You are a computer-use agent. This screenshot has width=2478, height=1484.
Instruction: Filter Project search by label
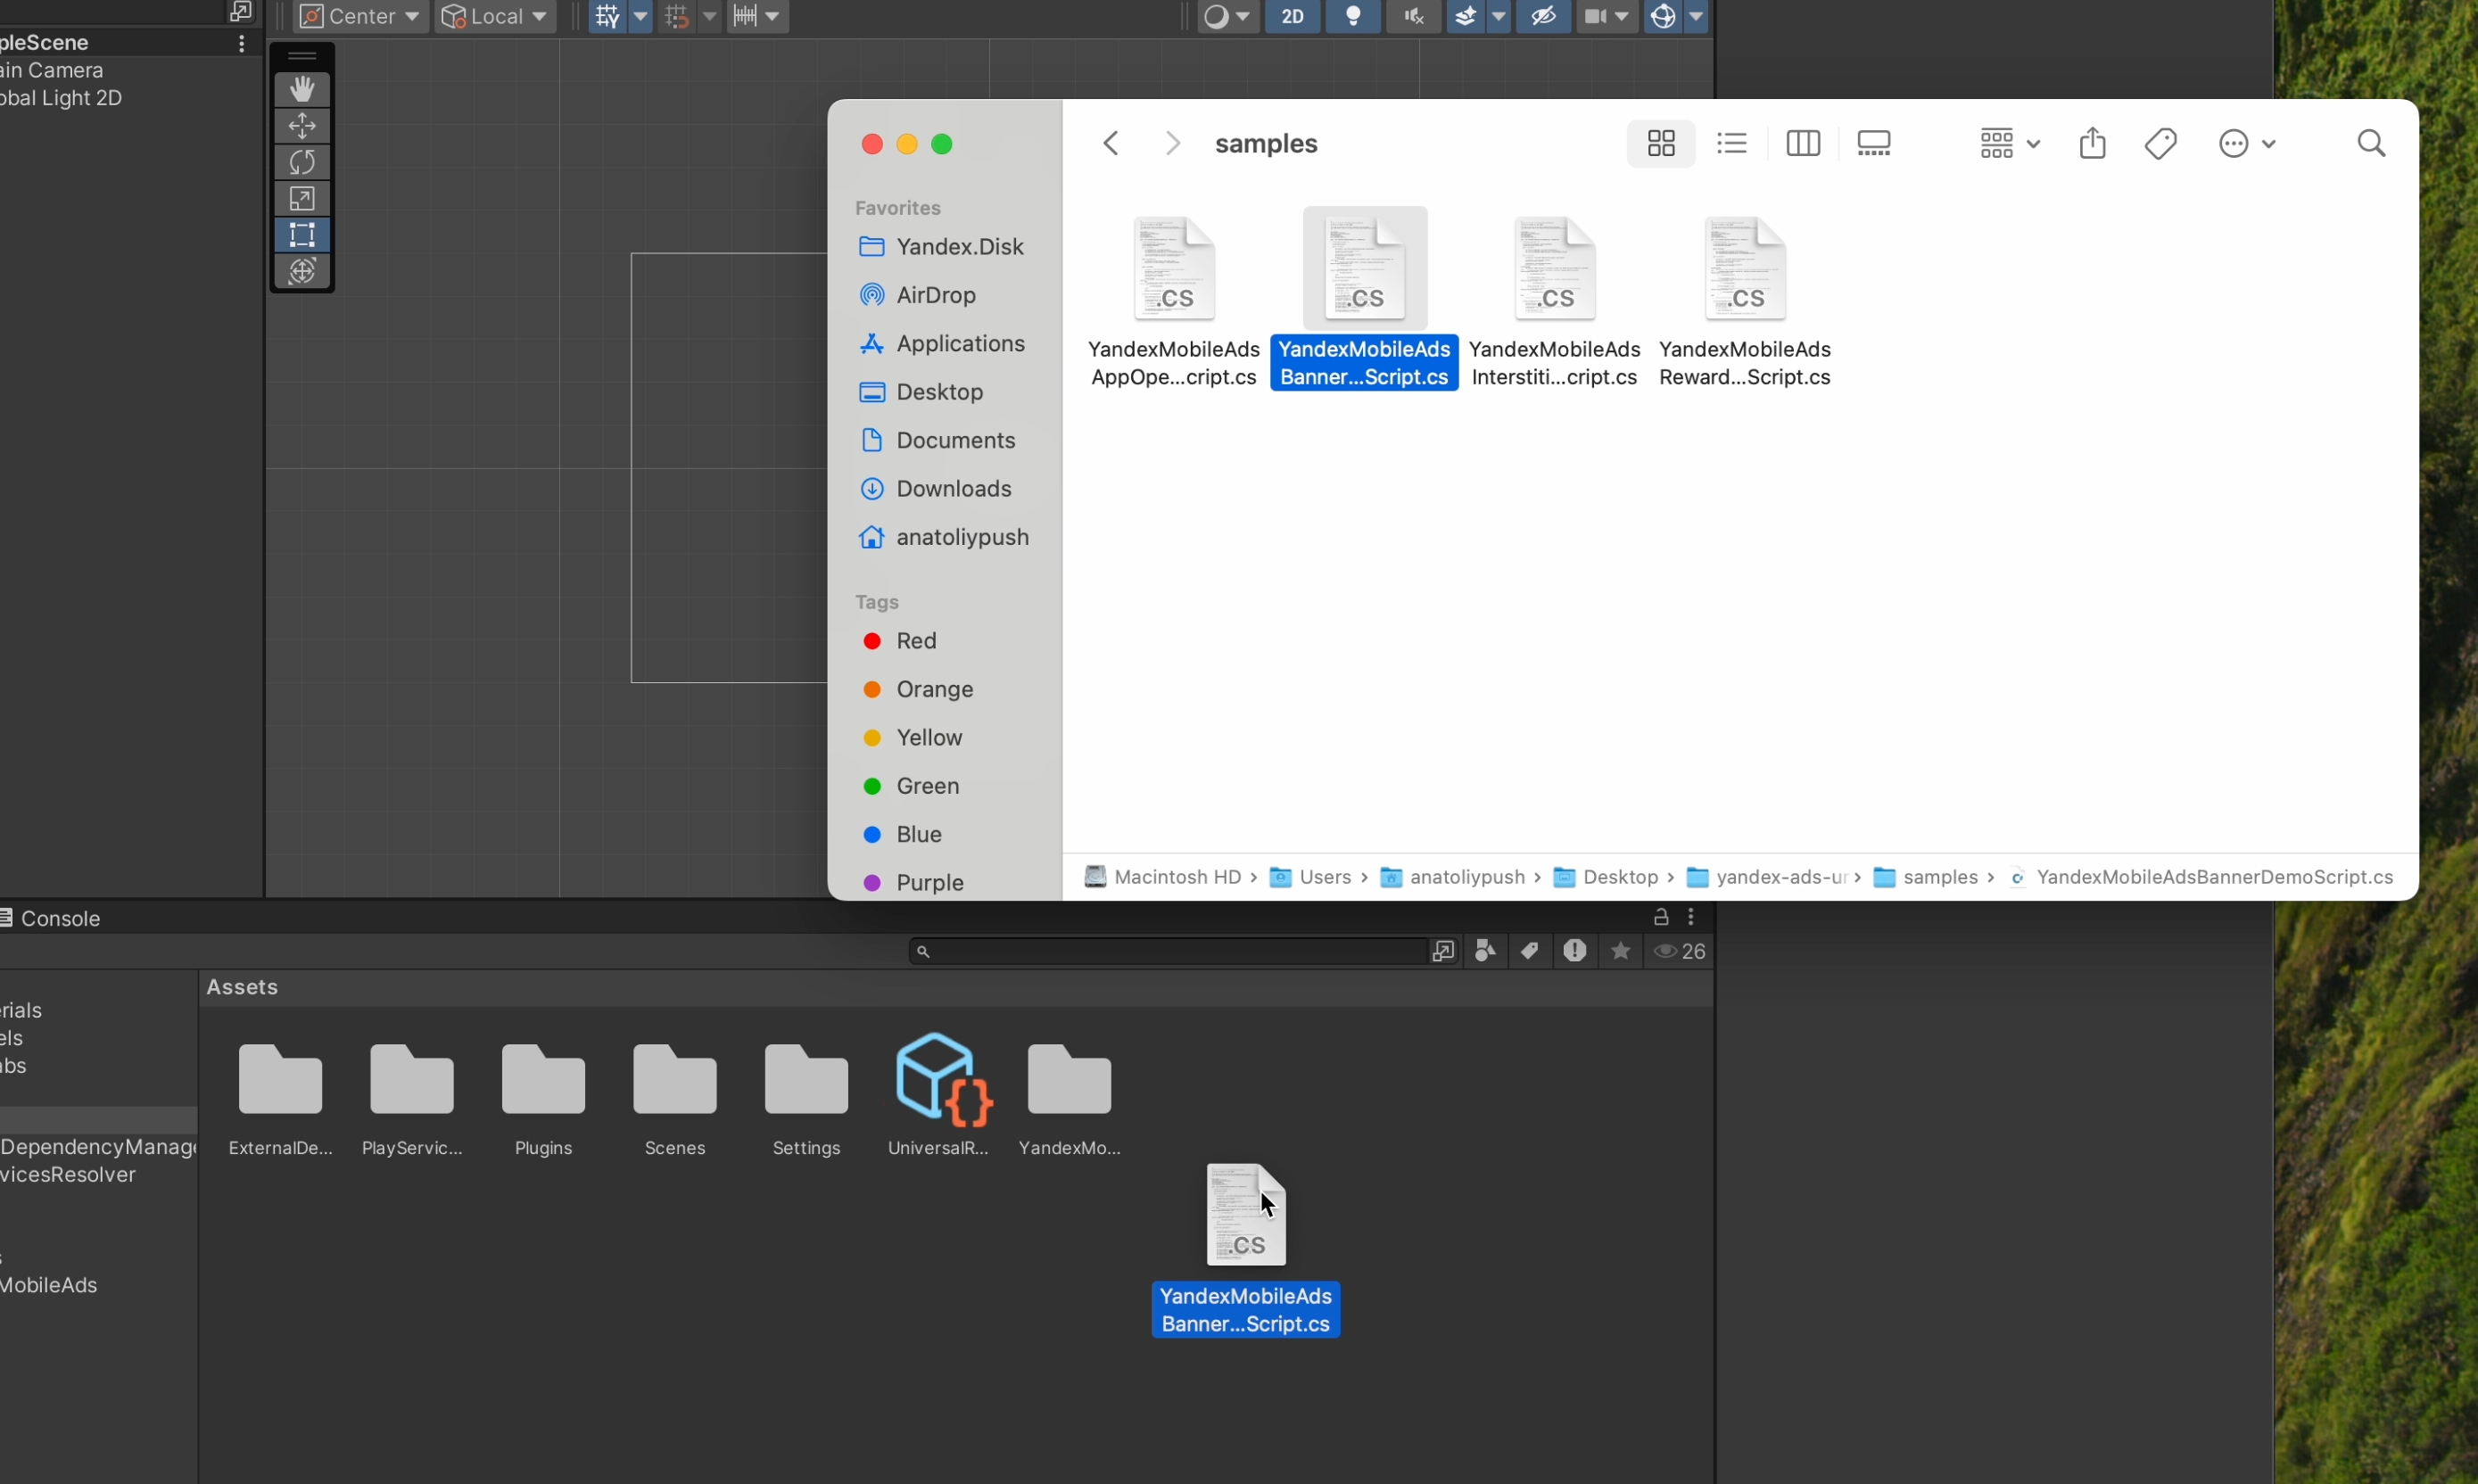click(x=1530, y=951)
